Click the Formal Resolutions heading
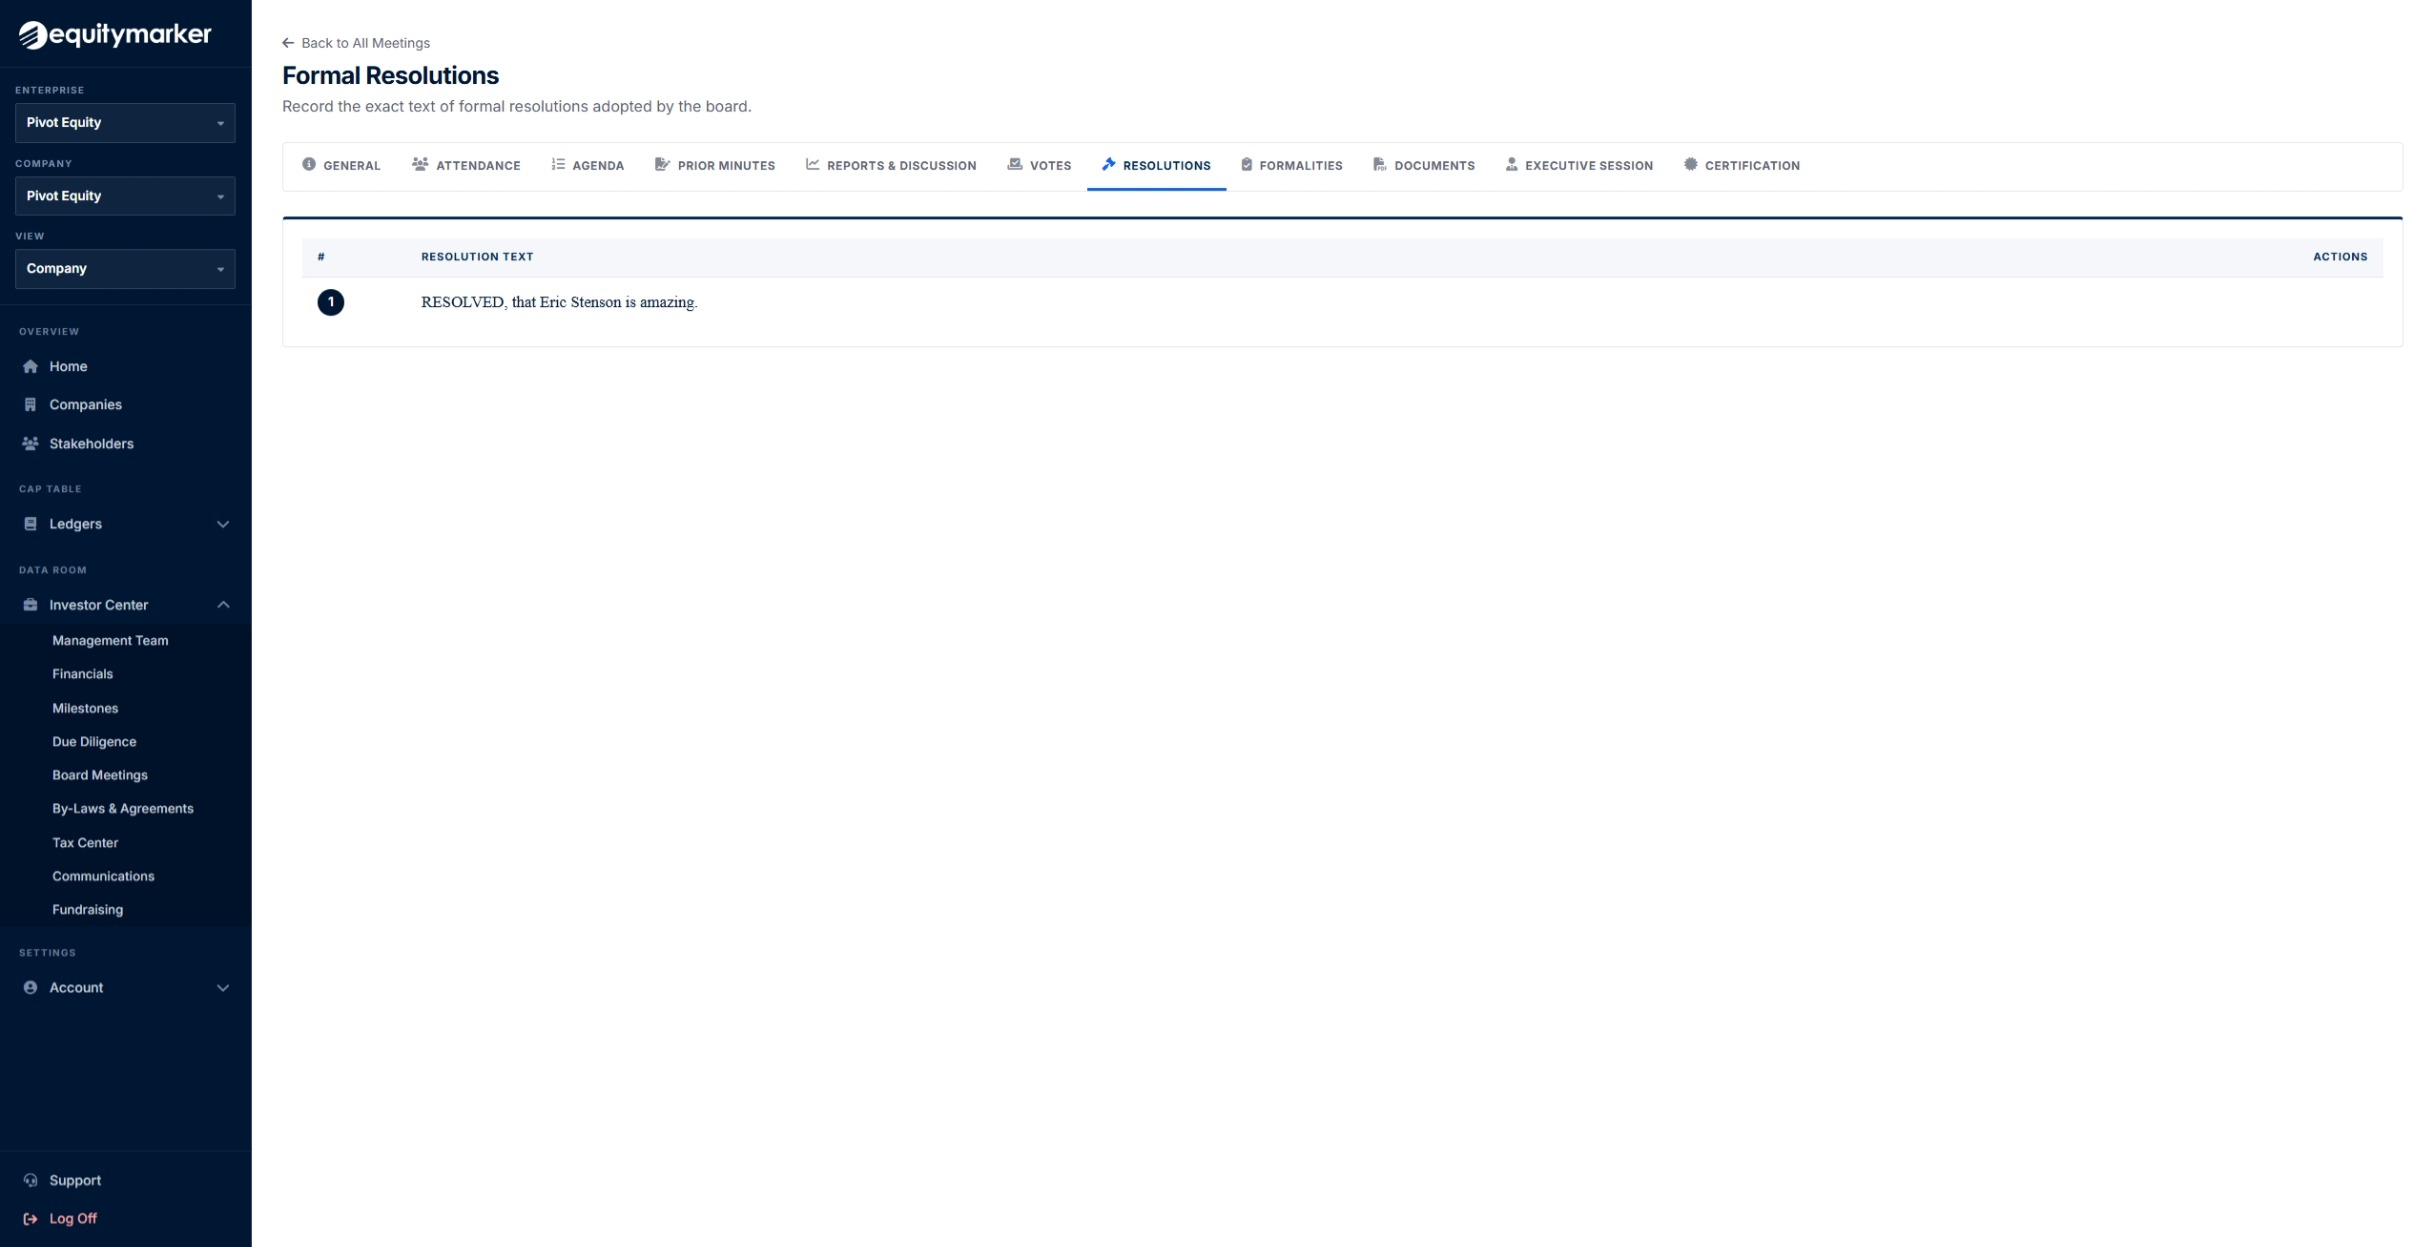 390,76
